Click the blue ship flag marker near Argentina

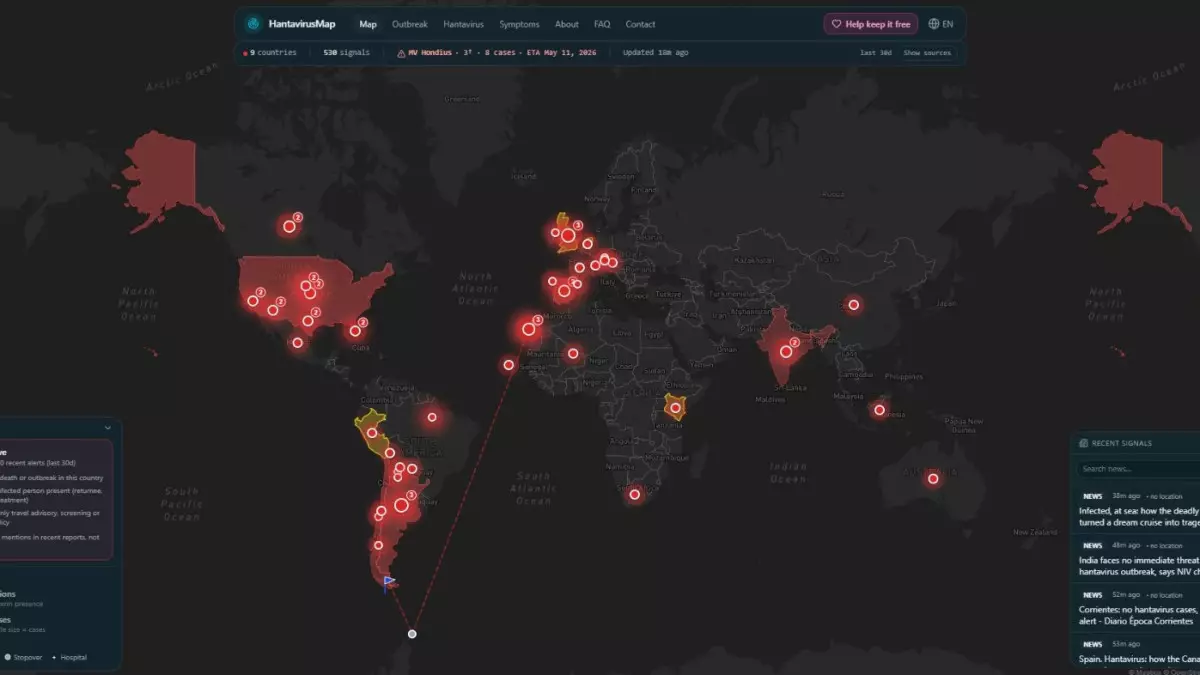[389, 582]
